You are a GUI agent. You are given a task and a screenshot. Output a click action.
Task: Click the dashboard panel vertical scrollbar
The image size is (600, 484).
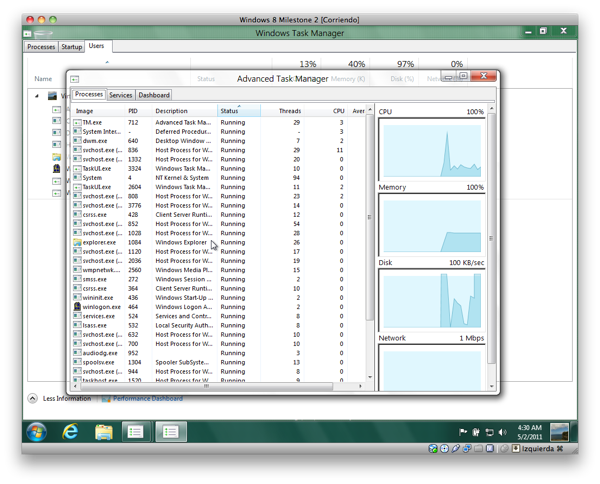492,238
